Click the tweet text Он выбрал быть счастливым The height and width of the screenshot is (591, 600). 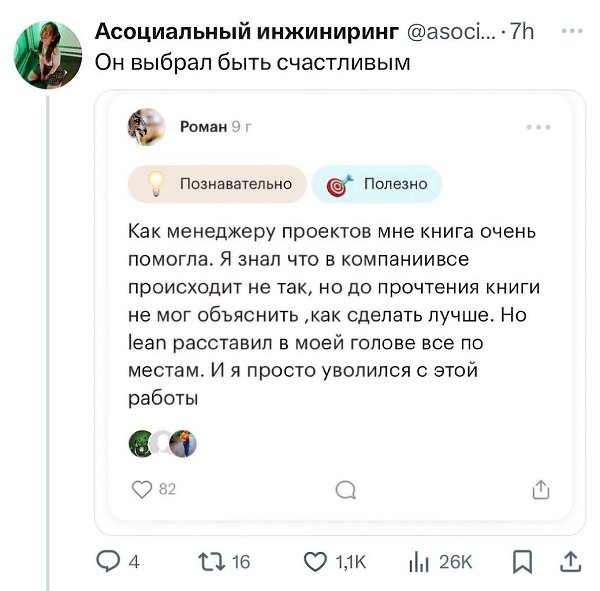[252, 63]
